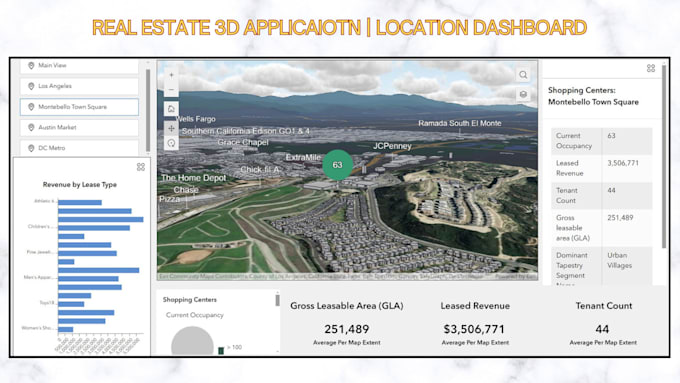680x383 pixels.
Task: Expand the Revenue by Lease Type chart
Action: tap(141, 167)
